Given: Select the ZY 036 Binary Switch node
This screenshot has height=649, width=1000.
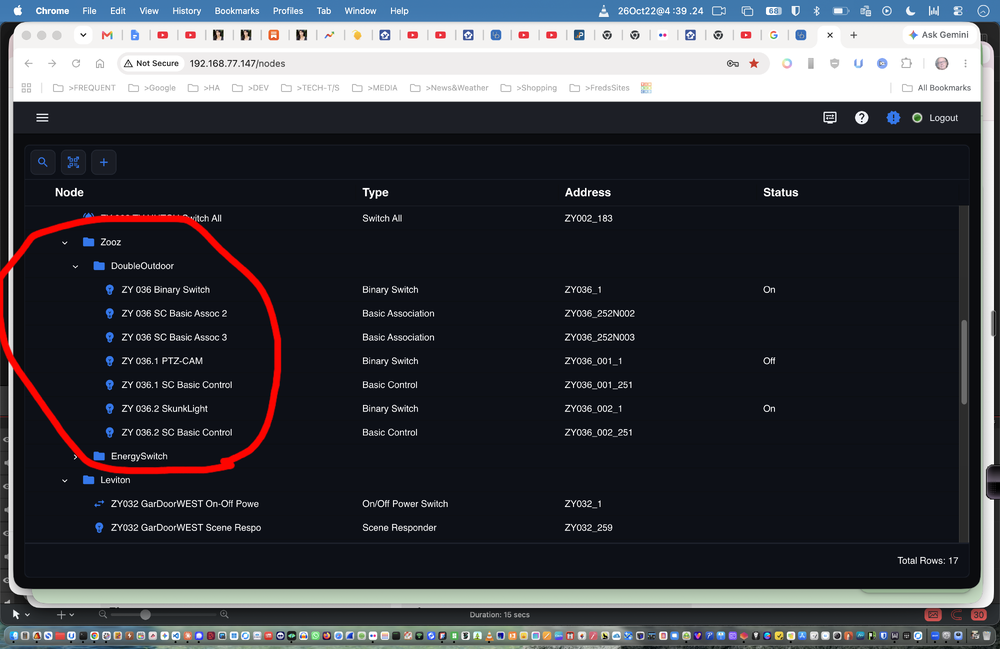Looking at the screenshot, I should point(166,289).
